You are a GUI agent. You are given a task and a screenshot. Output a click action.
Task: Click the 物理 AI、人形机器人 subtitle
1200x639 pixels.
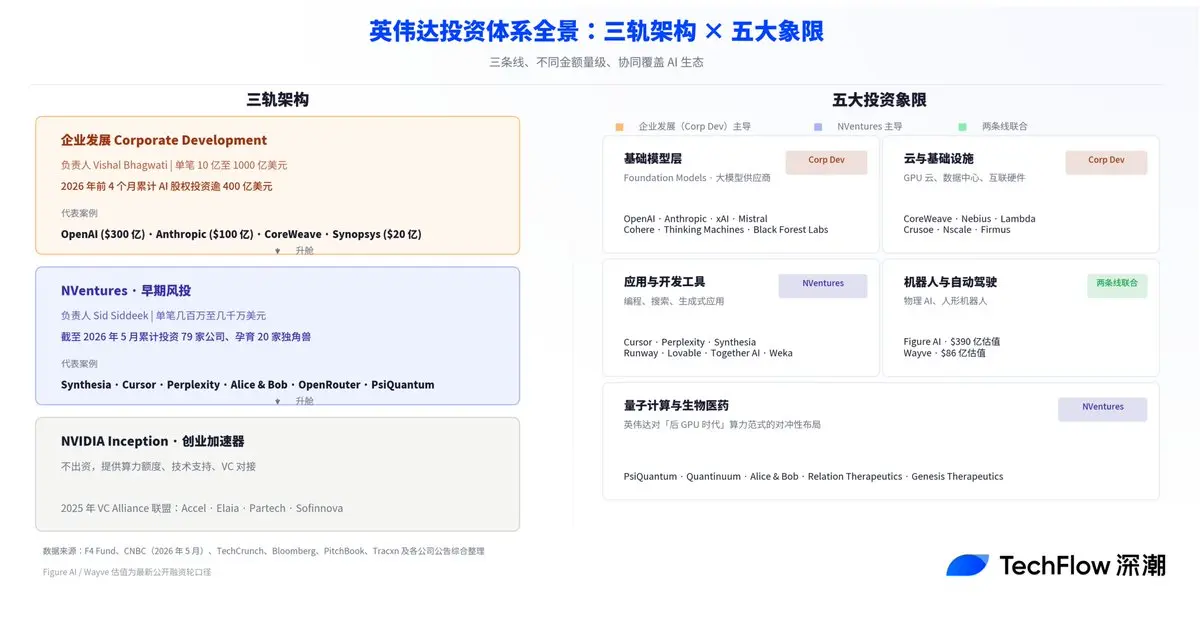click(x=945, y=301)
